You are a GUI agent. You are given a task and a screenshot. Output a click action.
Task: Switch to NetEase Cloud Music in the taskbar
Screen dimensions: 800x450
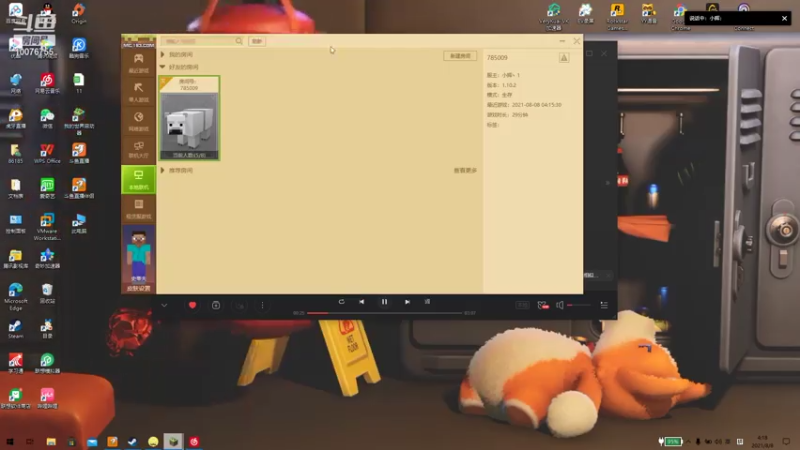point(194,441)
